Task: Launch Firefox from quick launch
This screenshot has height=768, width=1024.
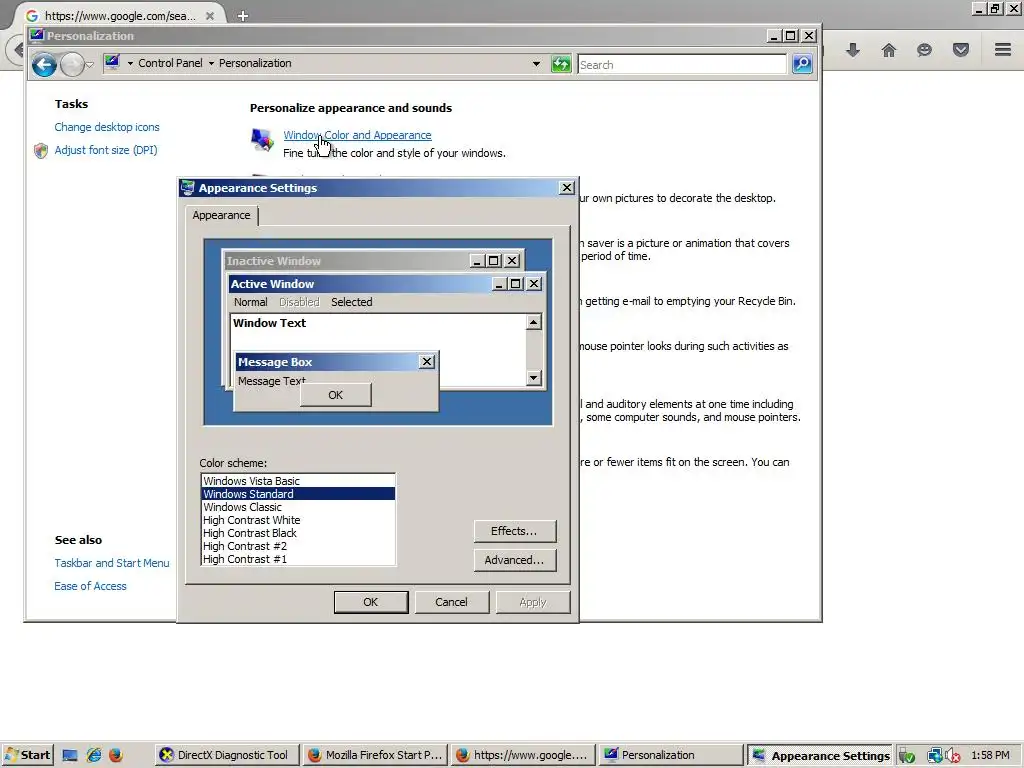Action: [x=116, y=756]
